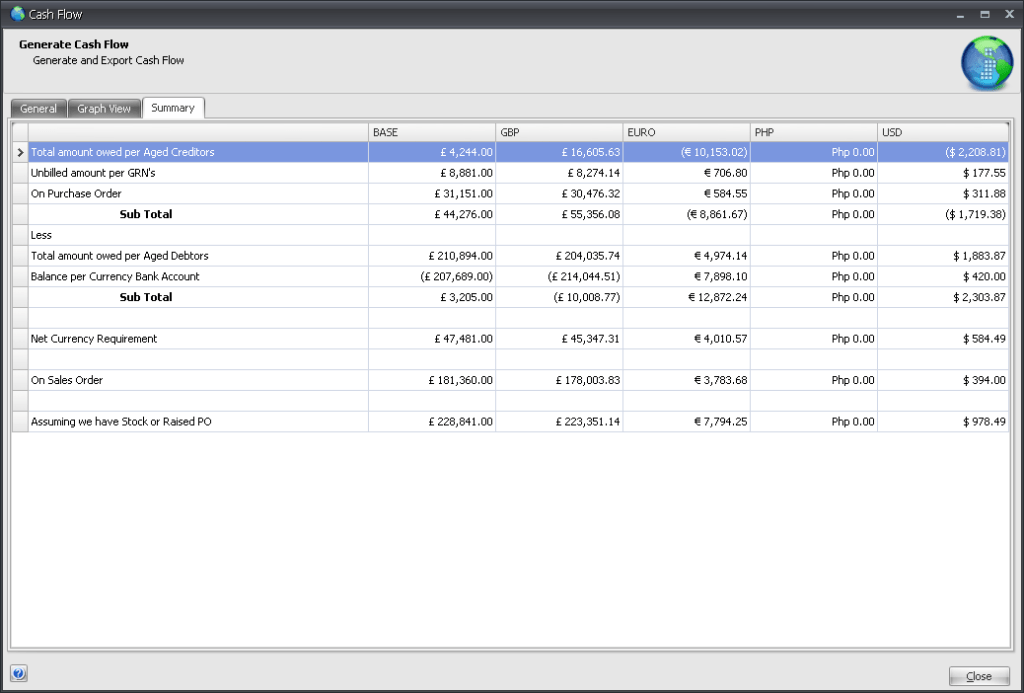Click BASE subtotal £ 3,205.00
This screenshot has width=1024, height=693.
point(432,297)
